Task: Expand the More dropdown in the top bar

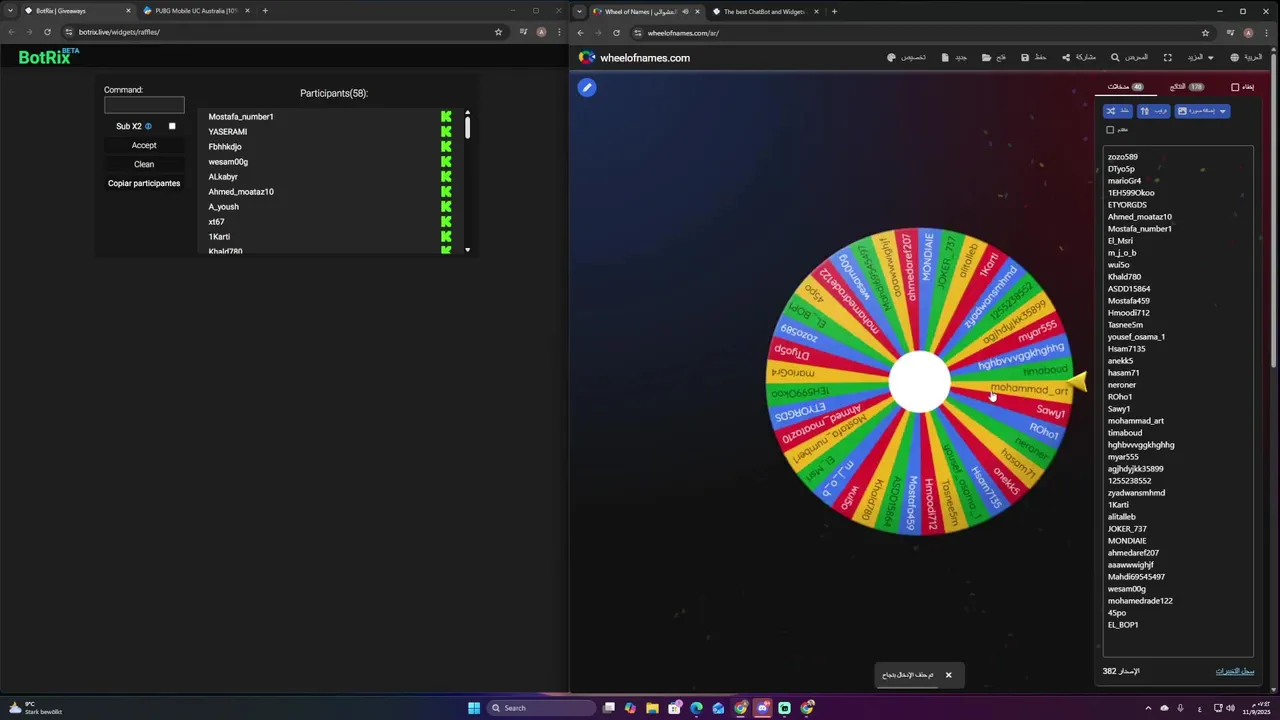Action: 1200,58
